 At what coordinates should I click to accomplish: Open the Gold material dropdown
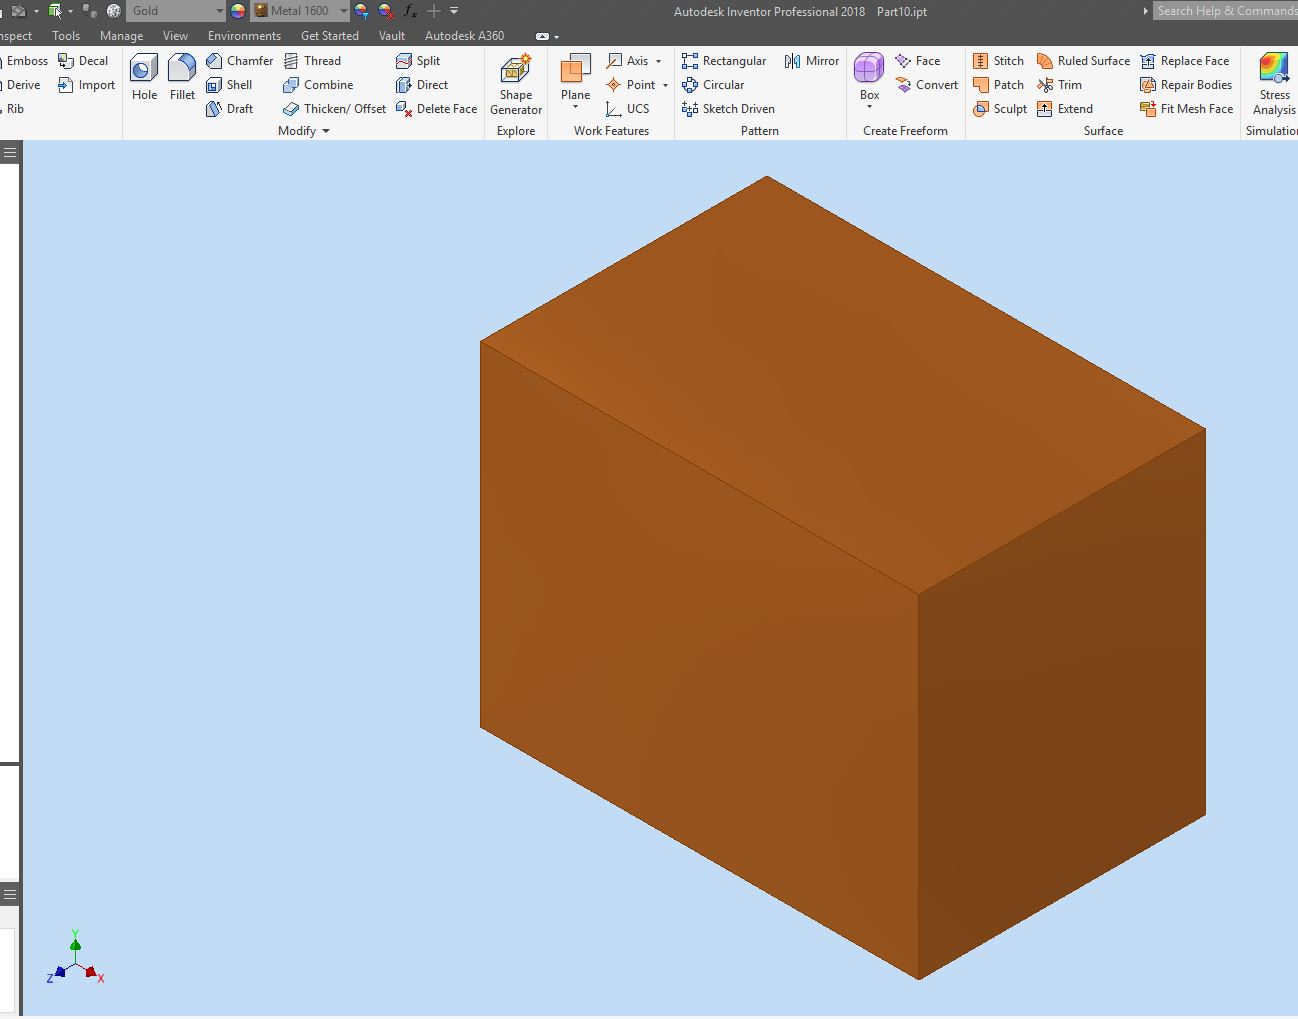[176, 11]
